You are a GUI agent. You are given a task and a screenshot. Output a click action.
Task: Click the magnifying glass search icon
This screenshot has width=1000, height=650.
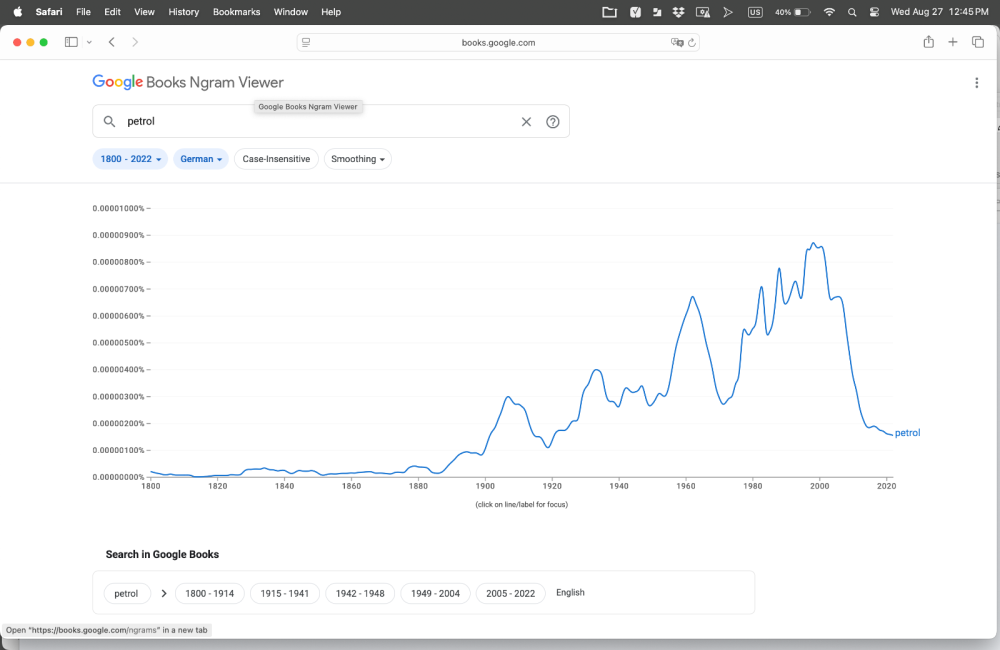pyautogui.click(x=110, y=122)
